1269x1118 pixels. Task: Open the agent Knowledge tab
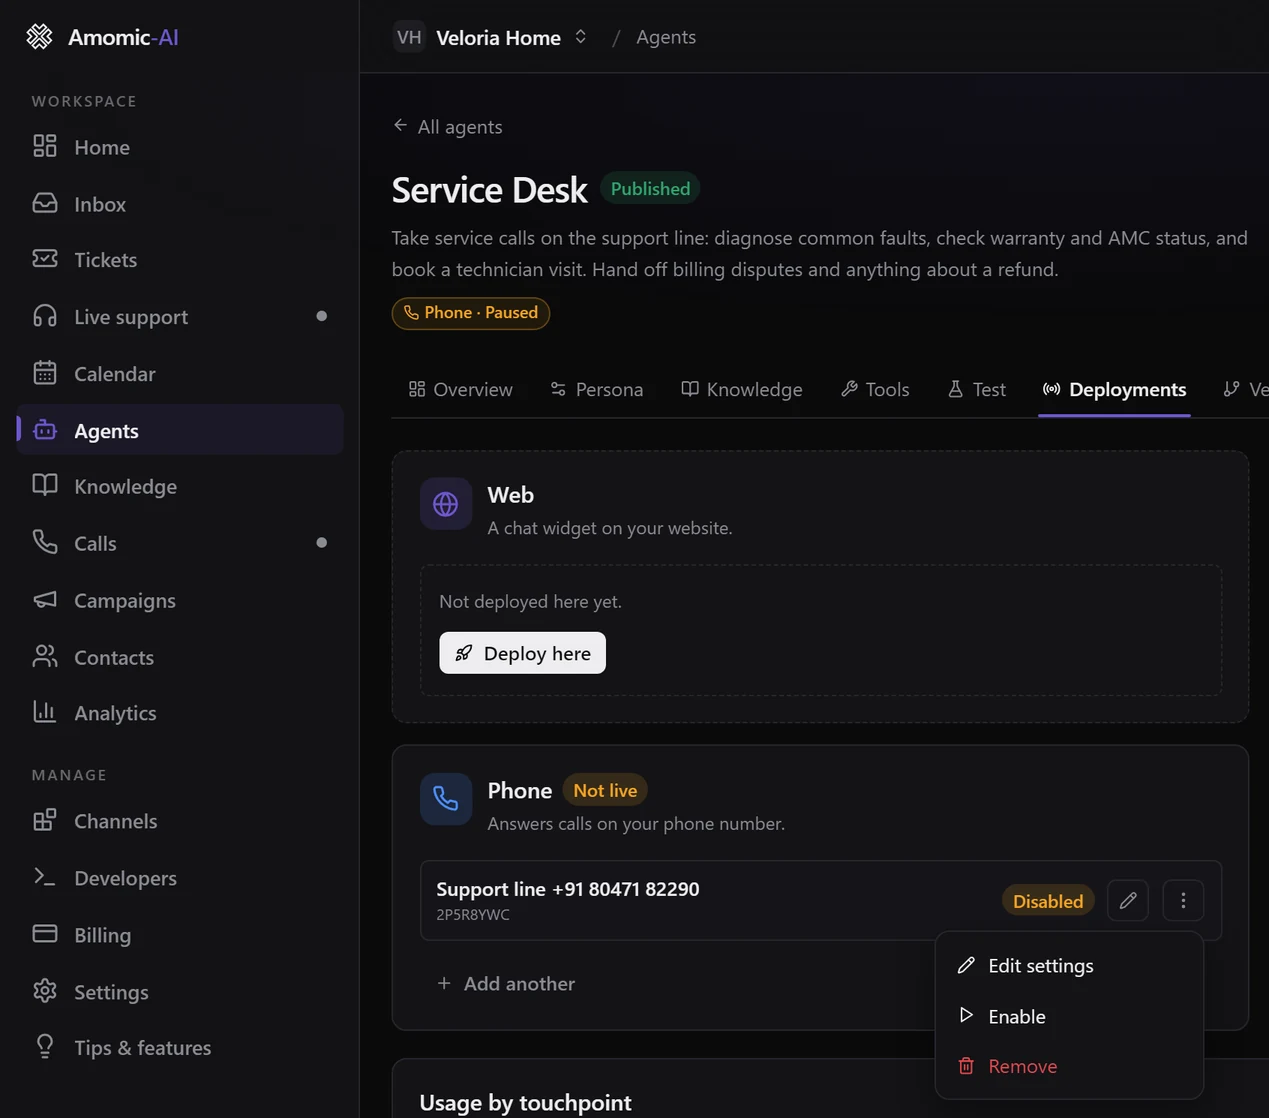click(x=742, y=389)
